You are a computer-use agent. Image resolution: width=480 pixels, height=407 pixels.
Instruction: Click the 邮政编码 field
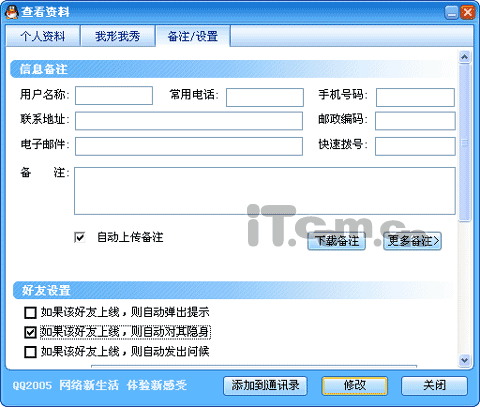click(x=415, y=121)
